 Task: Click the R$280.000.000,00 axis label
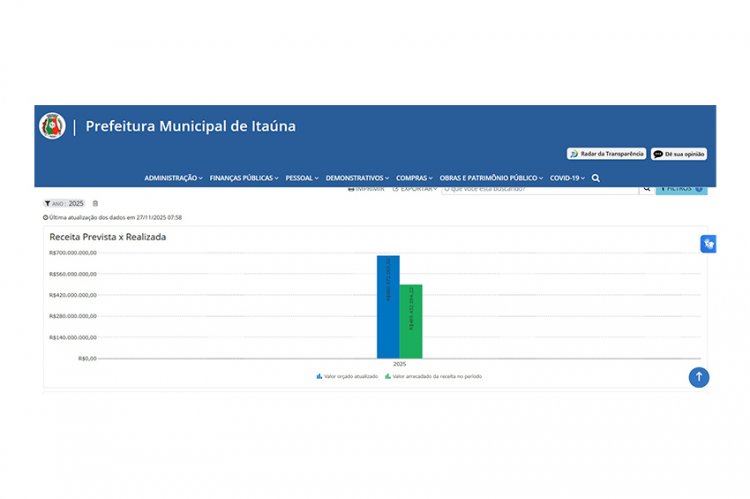click(73, 316)
